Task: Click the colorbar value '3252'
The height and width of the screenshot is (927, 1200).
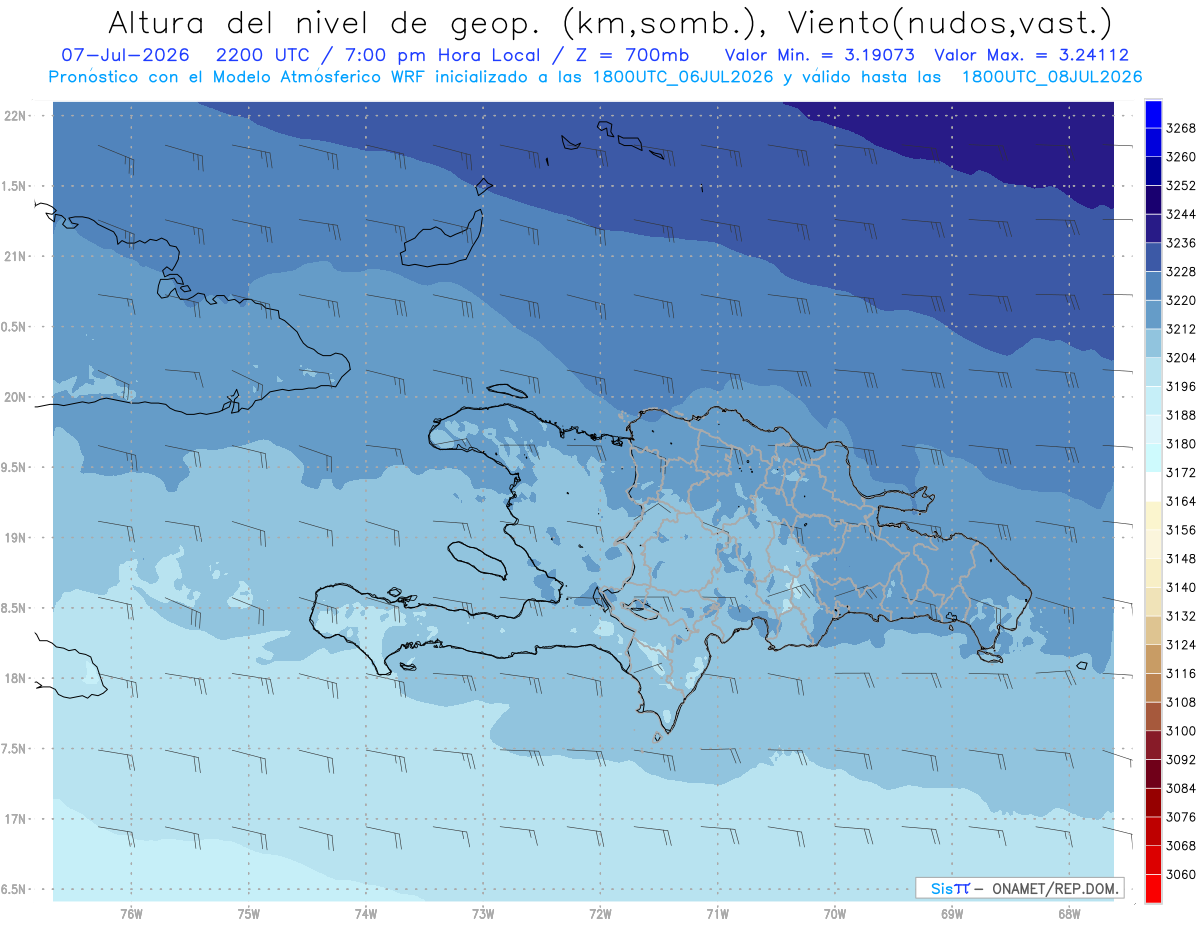Action: point(1180,186)
